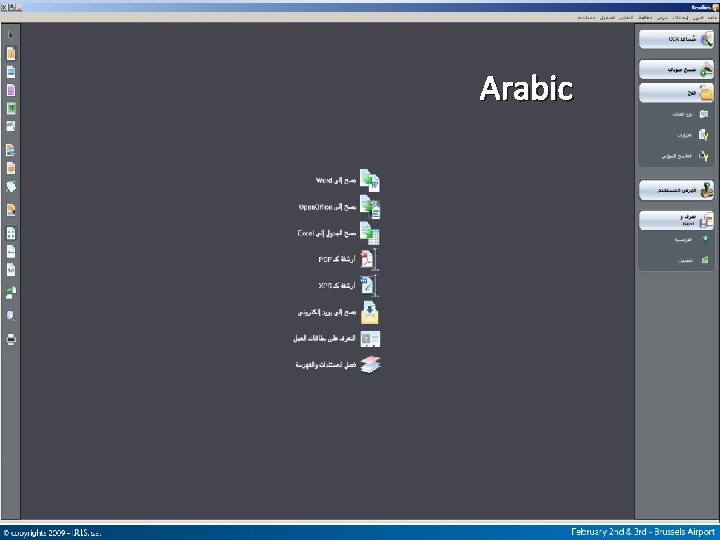
Task: Click the scan table to Excel icon
Action: 370,233
